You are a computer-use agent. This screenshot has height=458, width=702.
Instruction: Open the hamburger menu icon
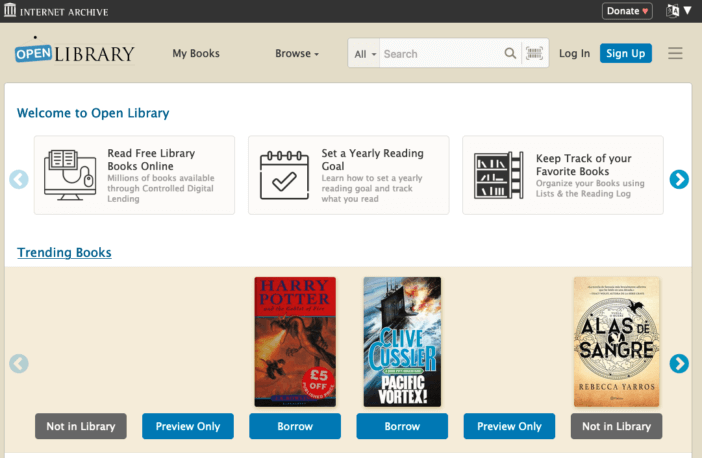click(675, 53)
